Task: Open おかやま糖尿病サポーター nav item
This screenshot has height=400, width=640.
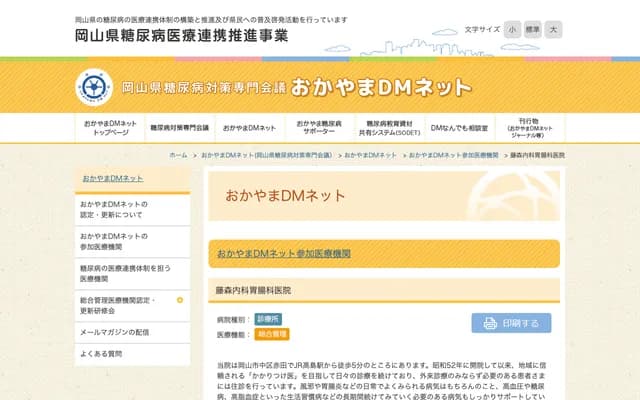Action: point(319,128)
